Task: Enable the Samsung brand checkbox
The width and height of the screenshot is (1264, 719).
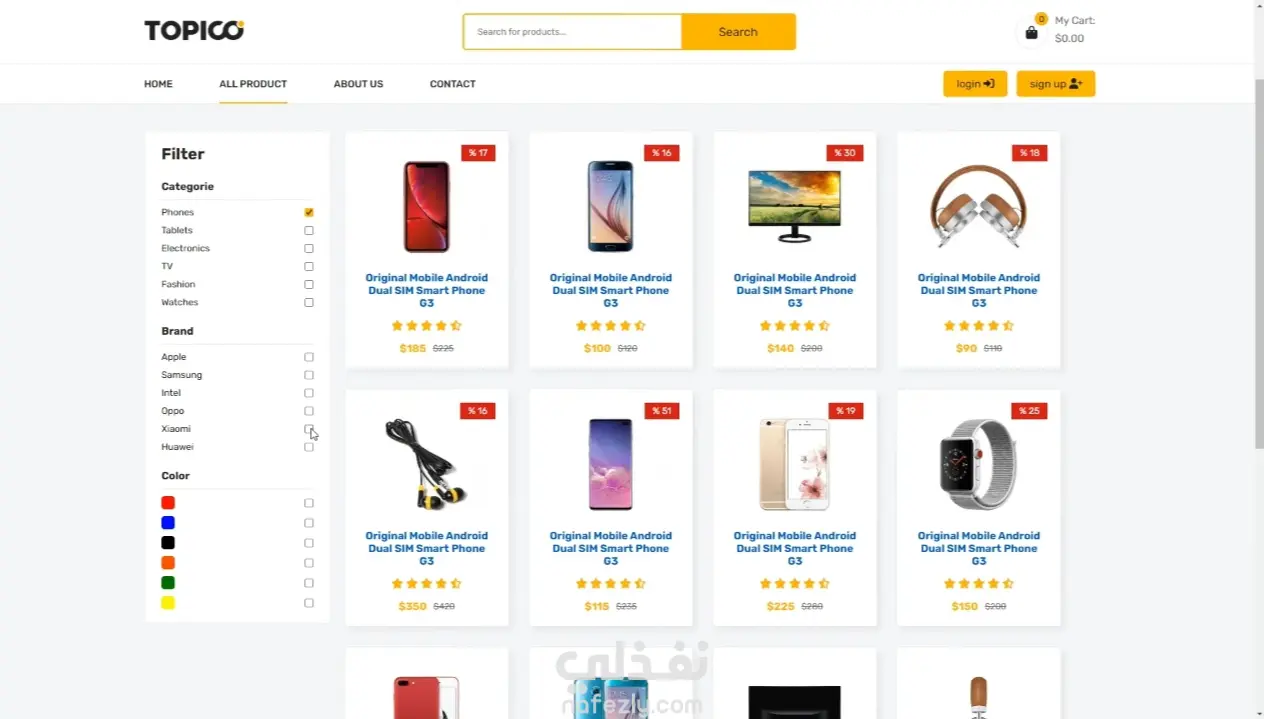Action: (x=309, y=375)
